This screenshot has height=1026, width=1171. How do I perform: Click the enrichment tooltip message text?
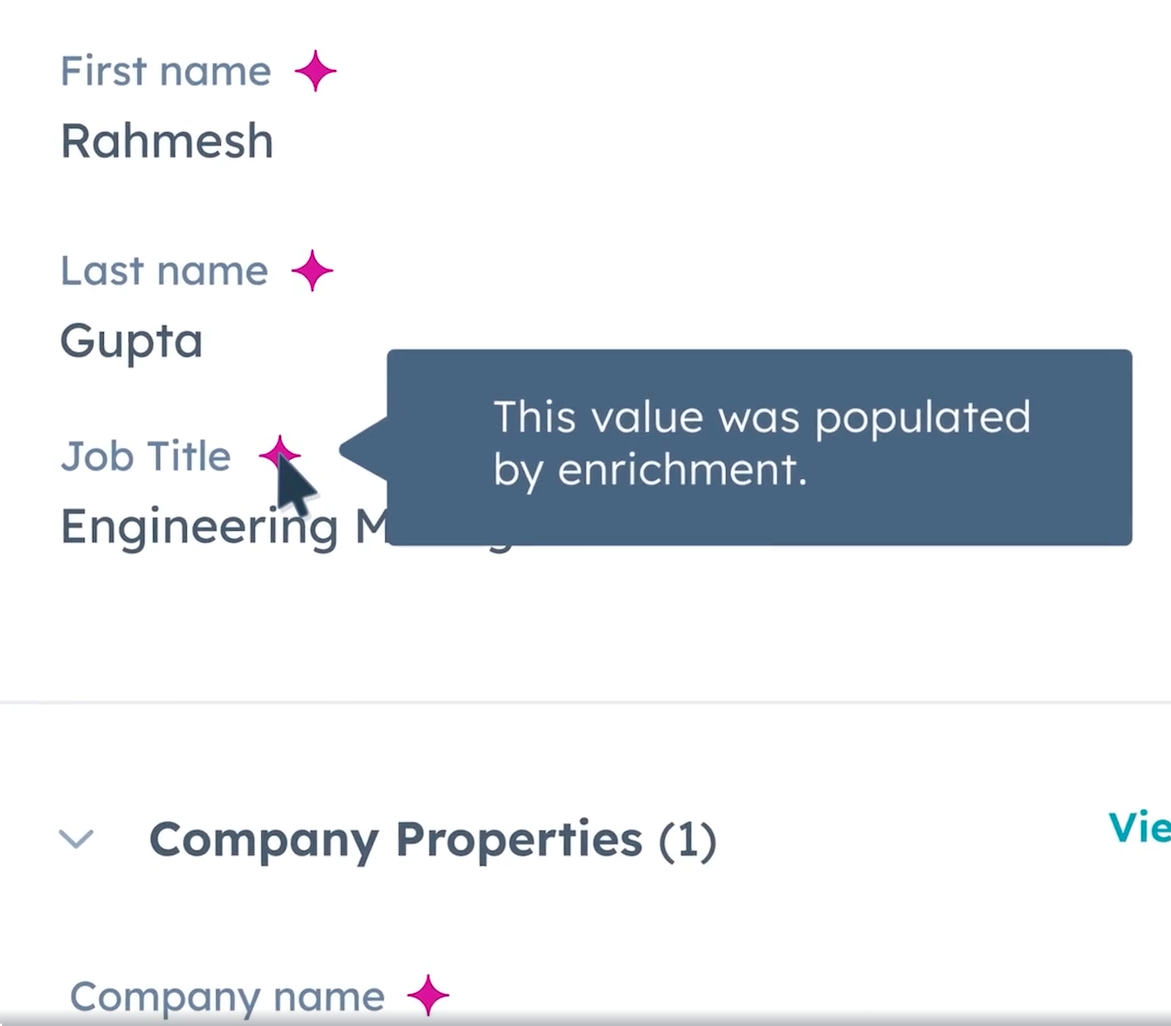coord(762,444)
